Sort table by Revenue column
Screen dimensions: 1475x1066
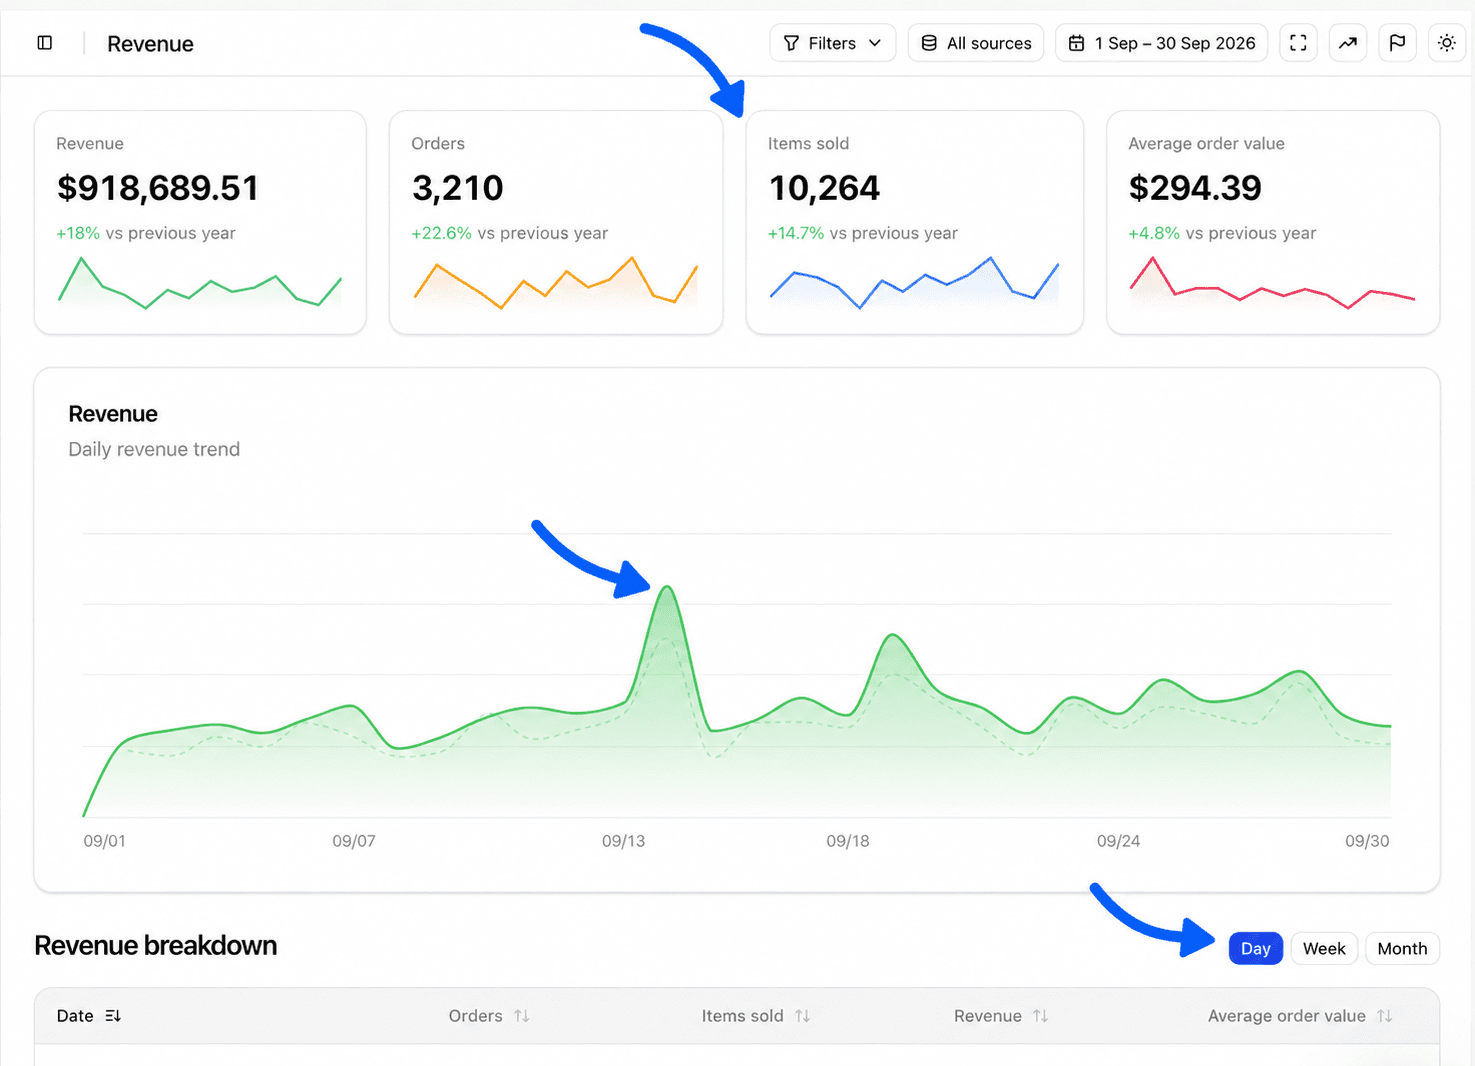tap(1001, 1016)
